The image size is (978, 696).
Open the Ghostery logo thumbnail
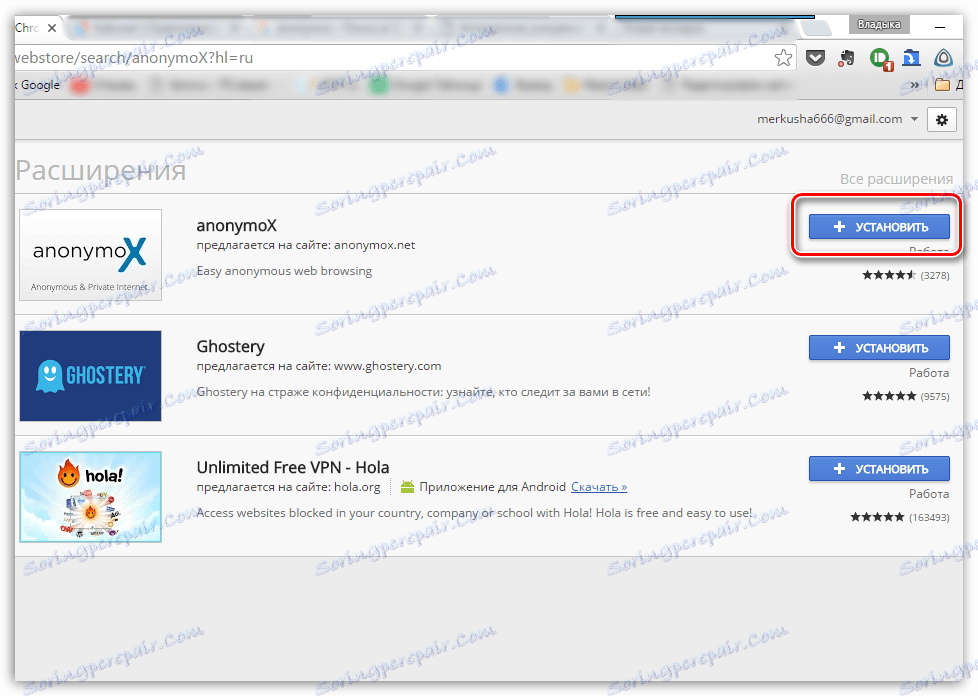90,376
